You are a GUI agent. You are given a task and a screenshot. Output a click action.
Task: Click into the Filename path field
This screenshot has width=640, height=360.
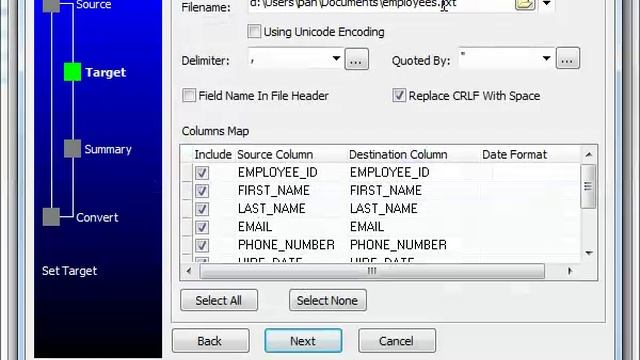(x=380, y=5)
